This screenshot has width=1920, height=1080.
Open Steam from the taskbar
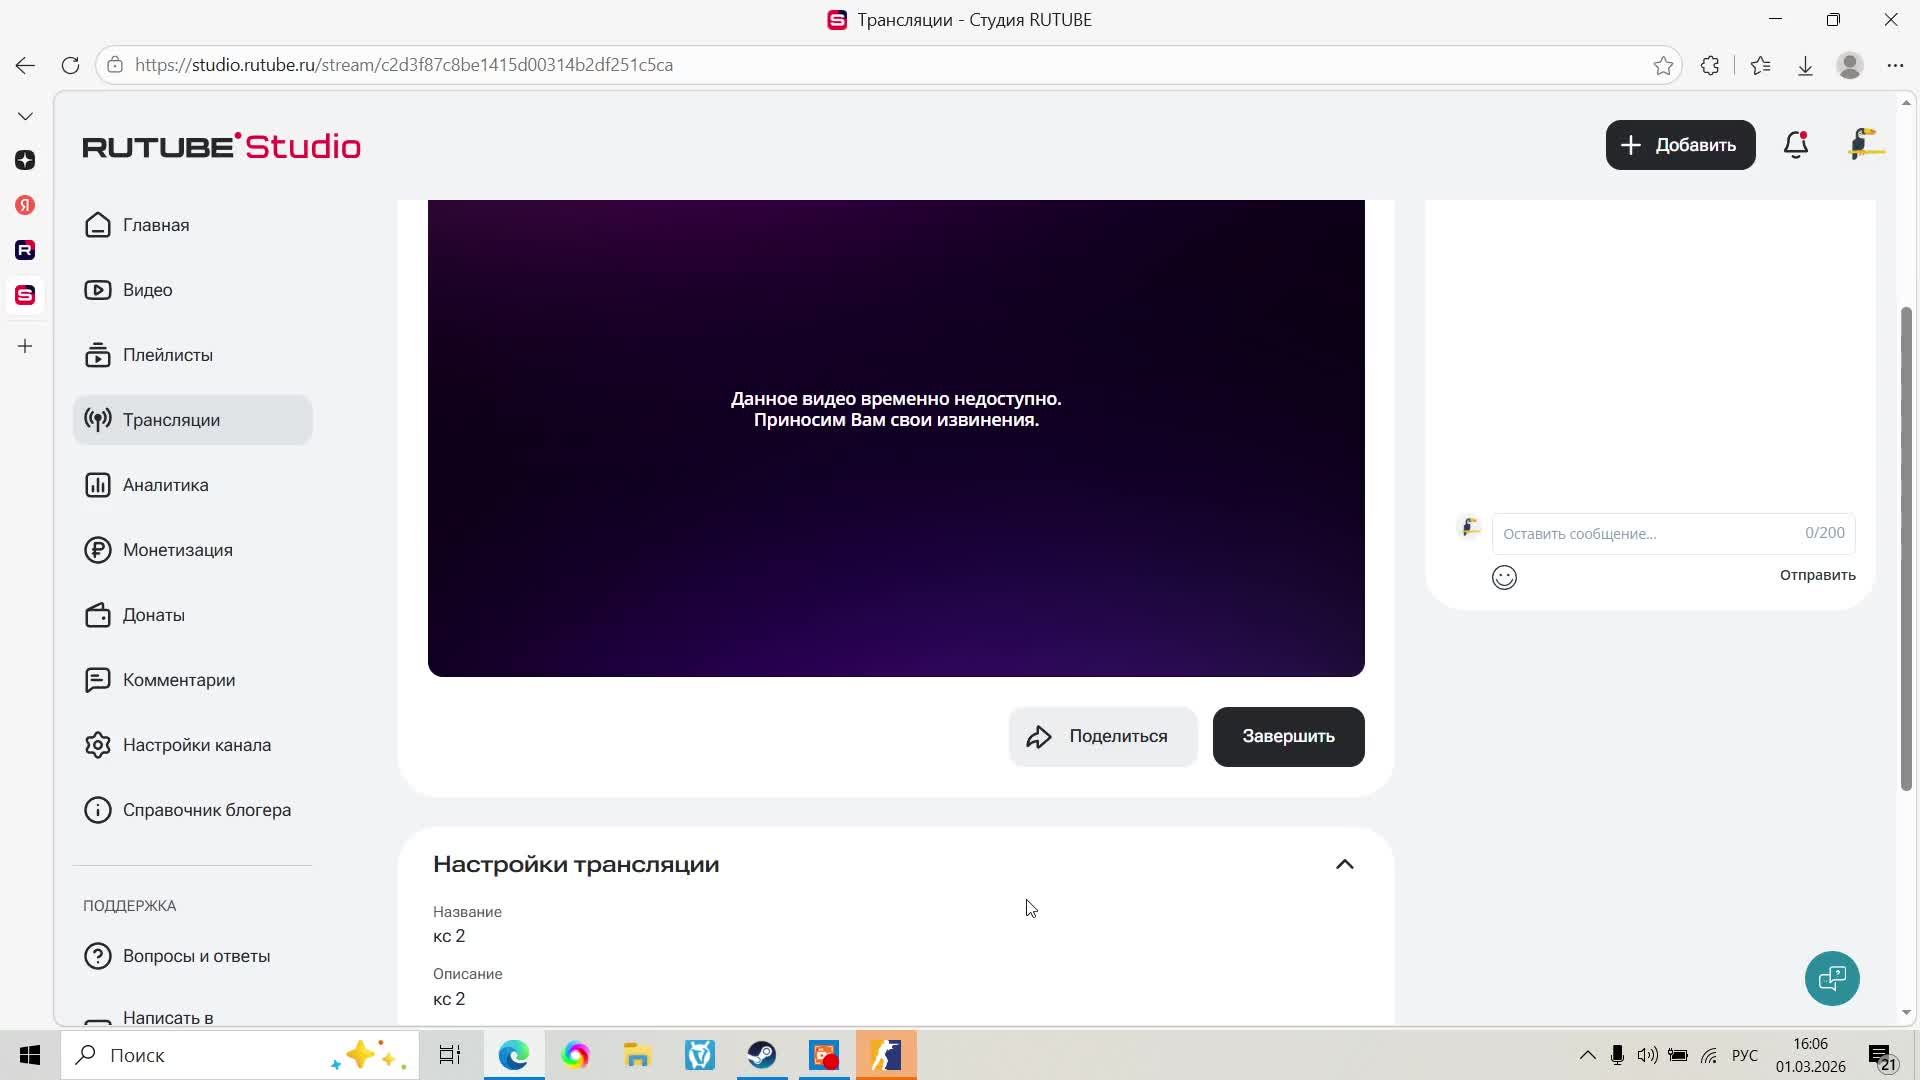click(762, 1055)
